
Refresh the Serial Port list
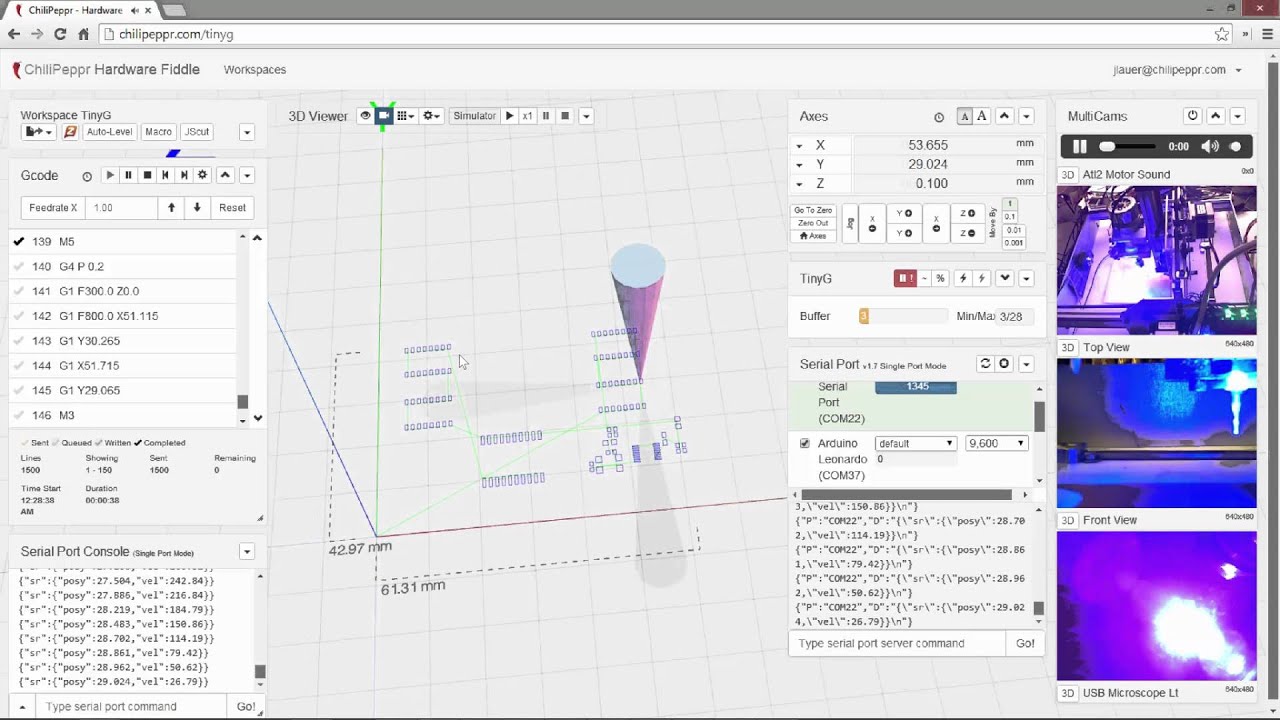pyautogui.click(x=985, y=364)
